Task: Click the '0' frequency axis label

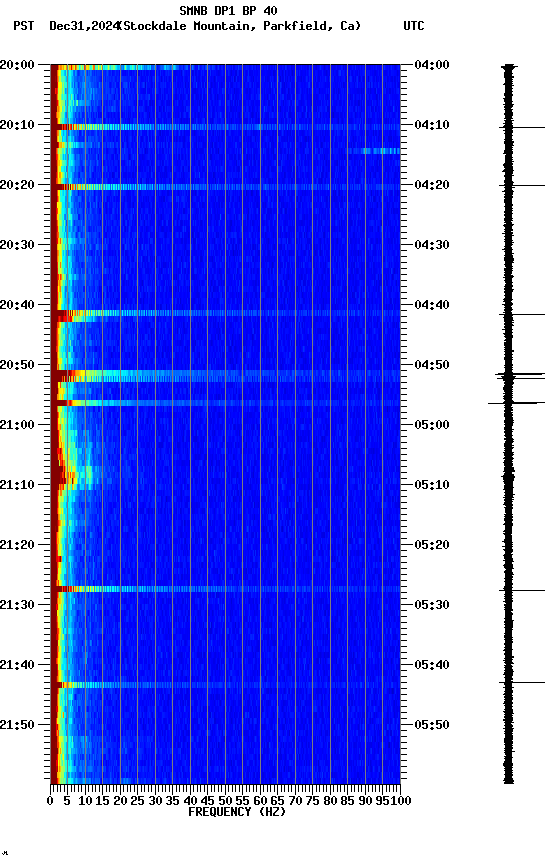Action: (51, 801)
